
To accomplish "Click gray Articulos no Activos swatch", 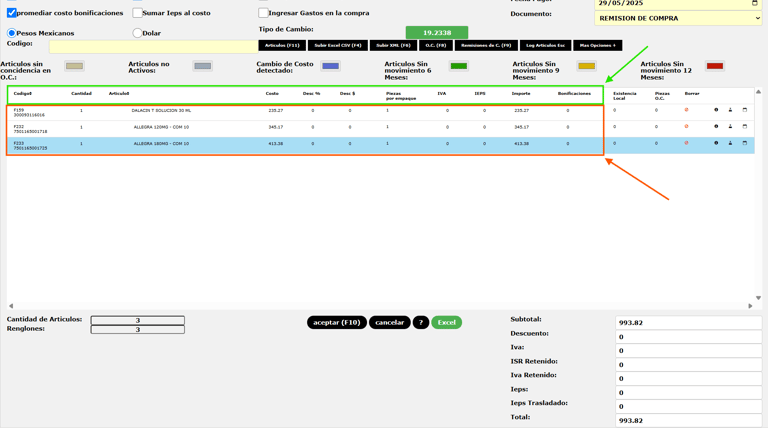I will (202, 66).
